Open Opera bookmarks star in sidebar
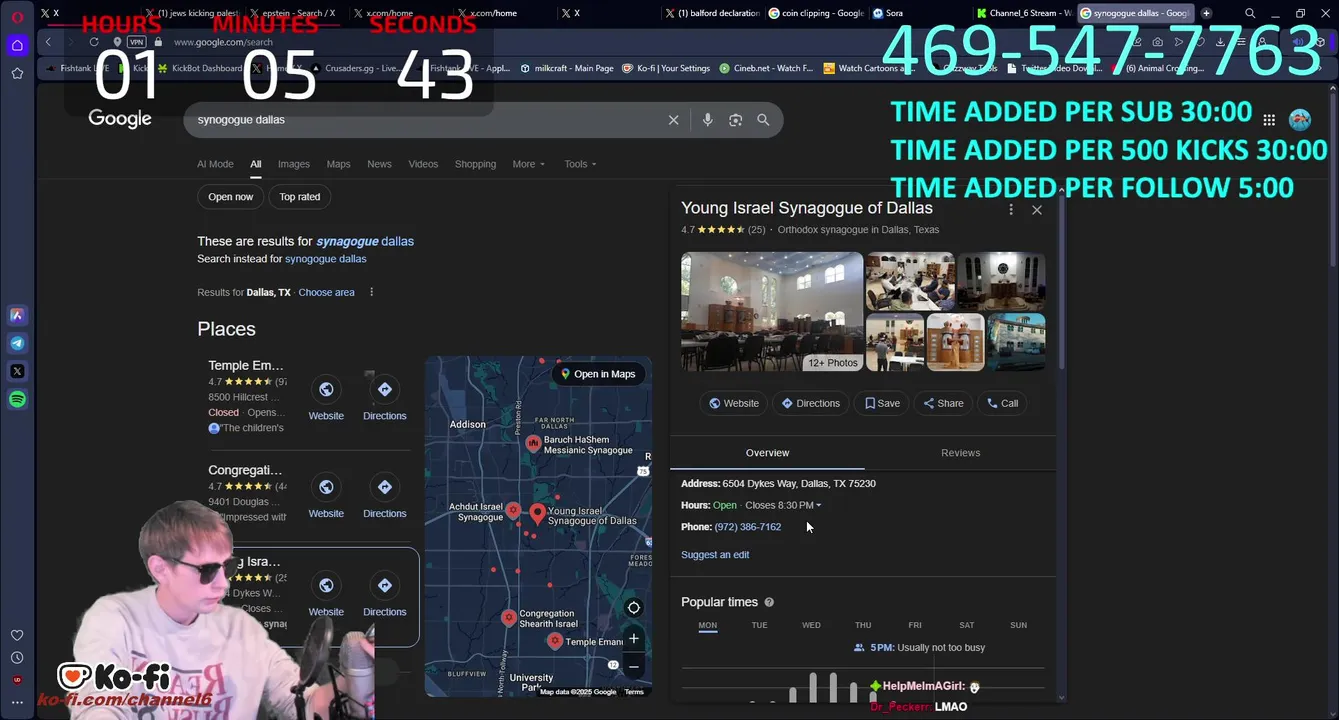 point(17,73)
